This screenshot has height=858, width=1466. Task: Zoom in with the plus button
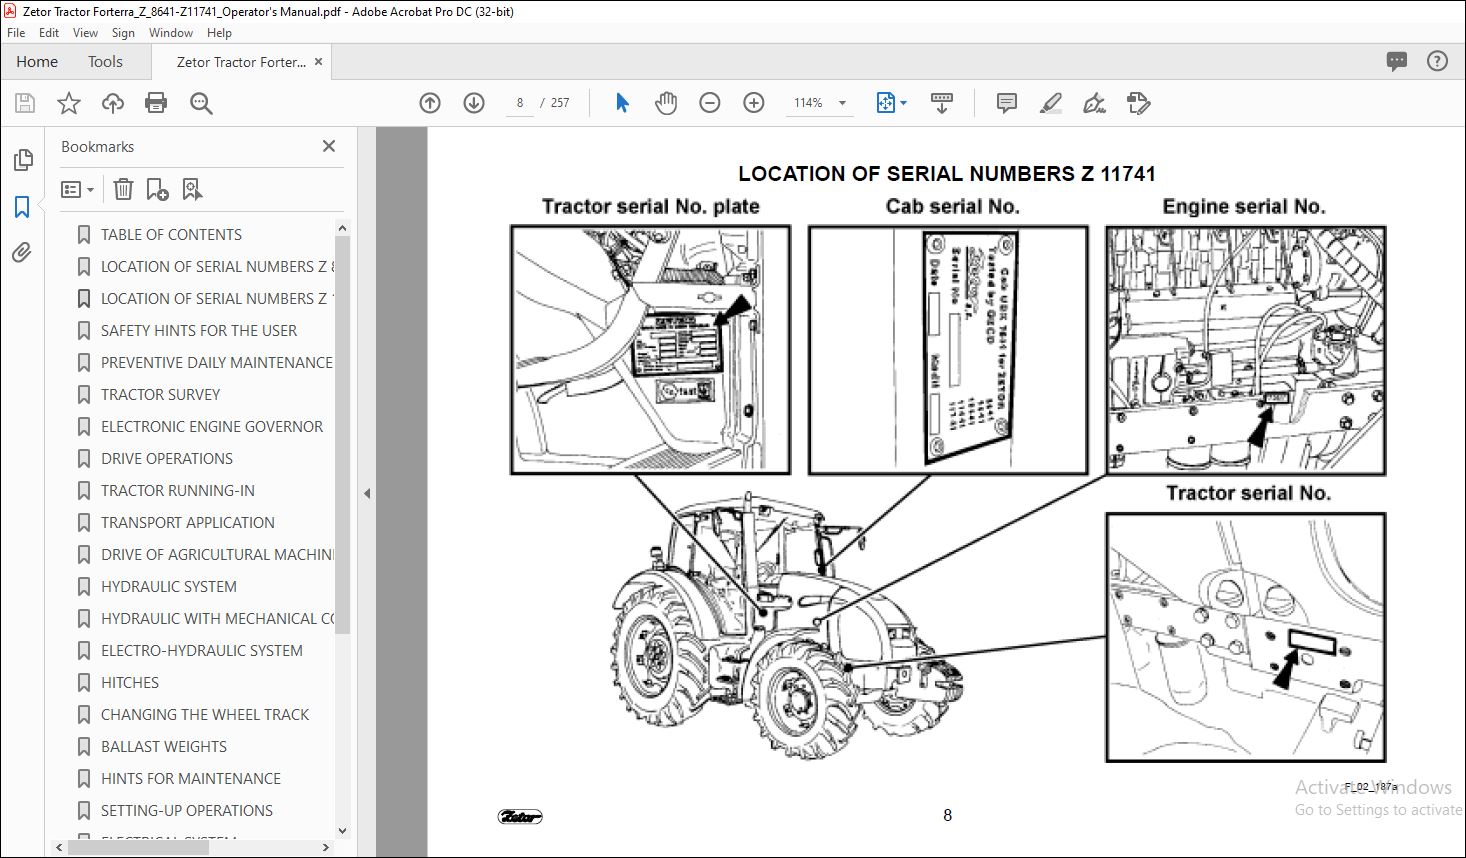coord(754,103)
